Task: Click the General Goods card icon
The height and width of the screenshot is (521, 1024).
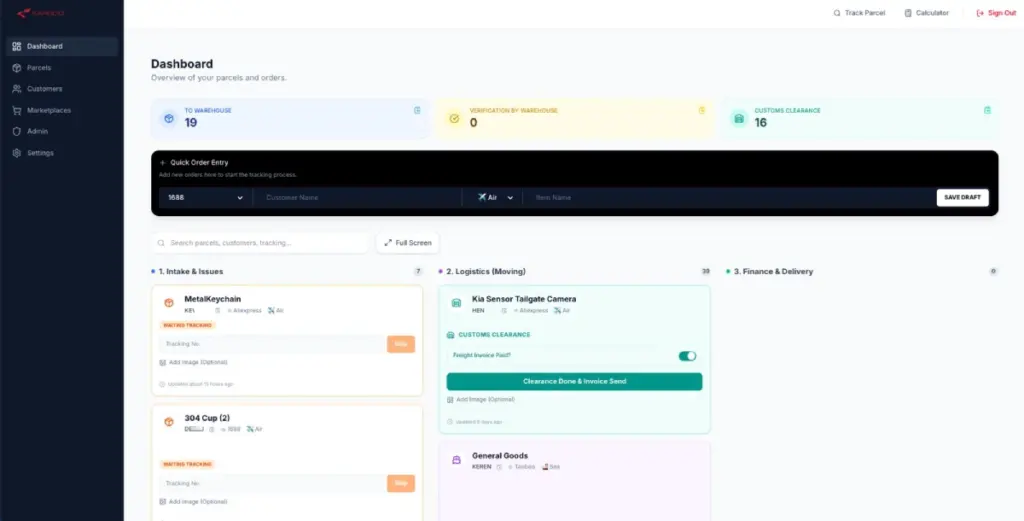Action: point(456,460)
